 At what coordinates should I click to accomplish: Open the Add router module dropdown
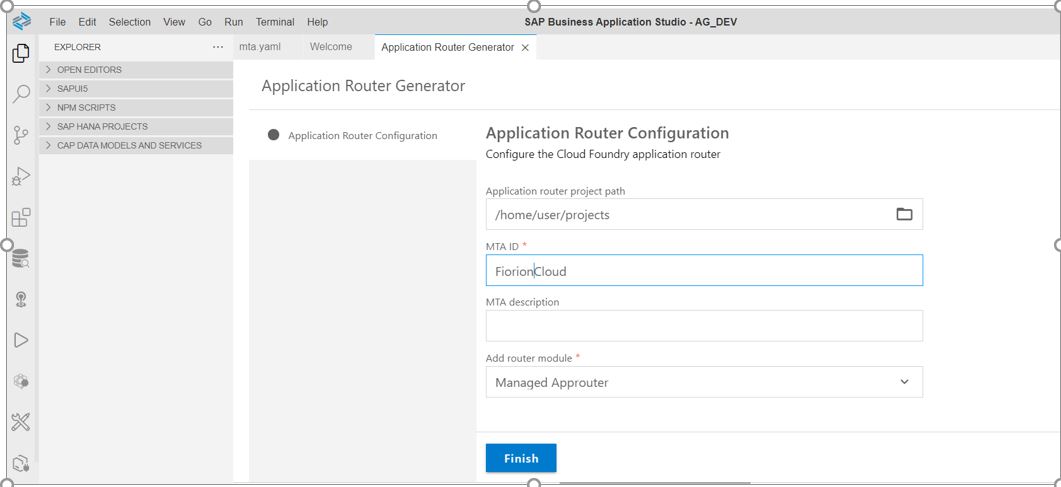703,382
